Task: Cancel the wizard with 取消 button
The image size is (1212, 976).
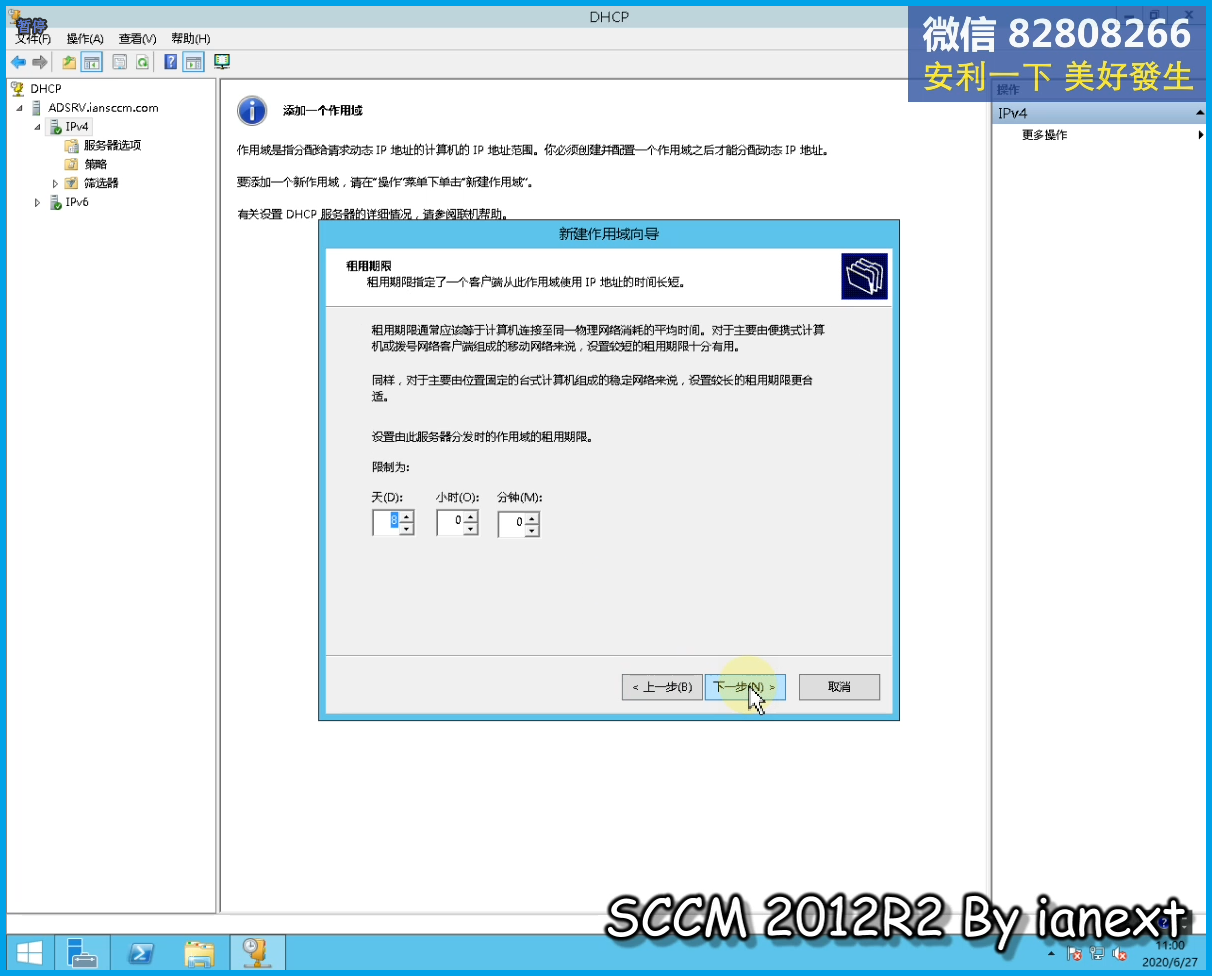Action: pyautogui.click(x=839, y=687)
